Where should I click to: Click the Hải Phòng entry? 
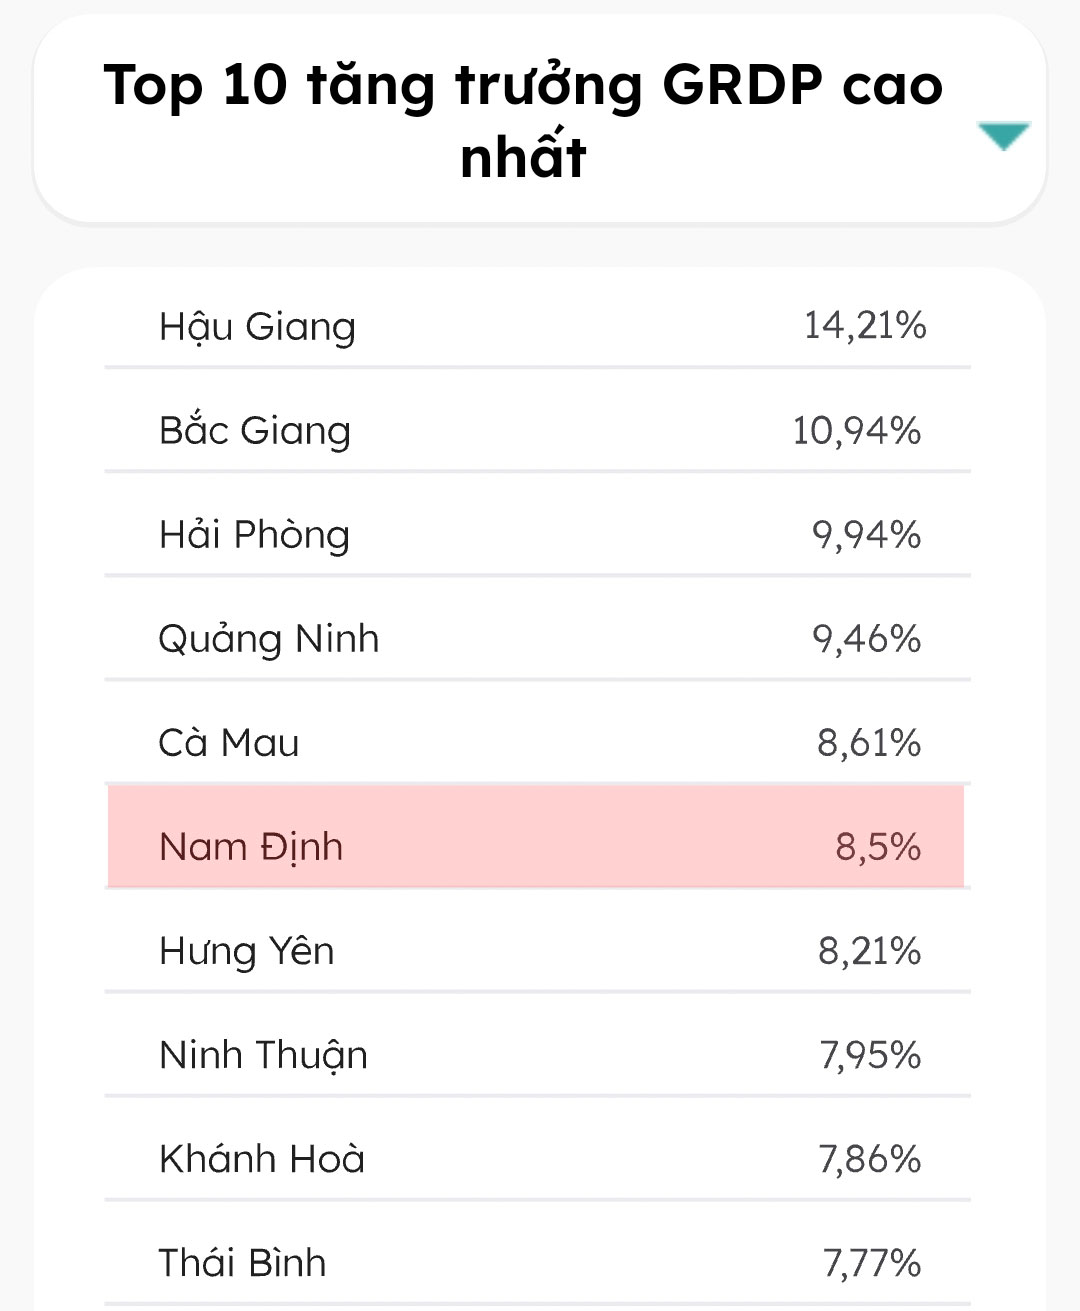click(254, 535)
